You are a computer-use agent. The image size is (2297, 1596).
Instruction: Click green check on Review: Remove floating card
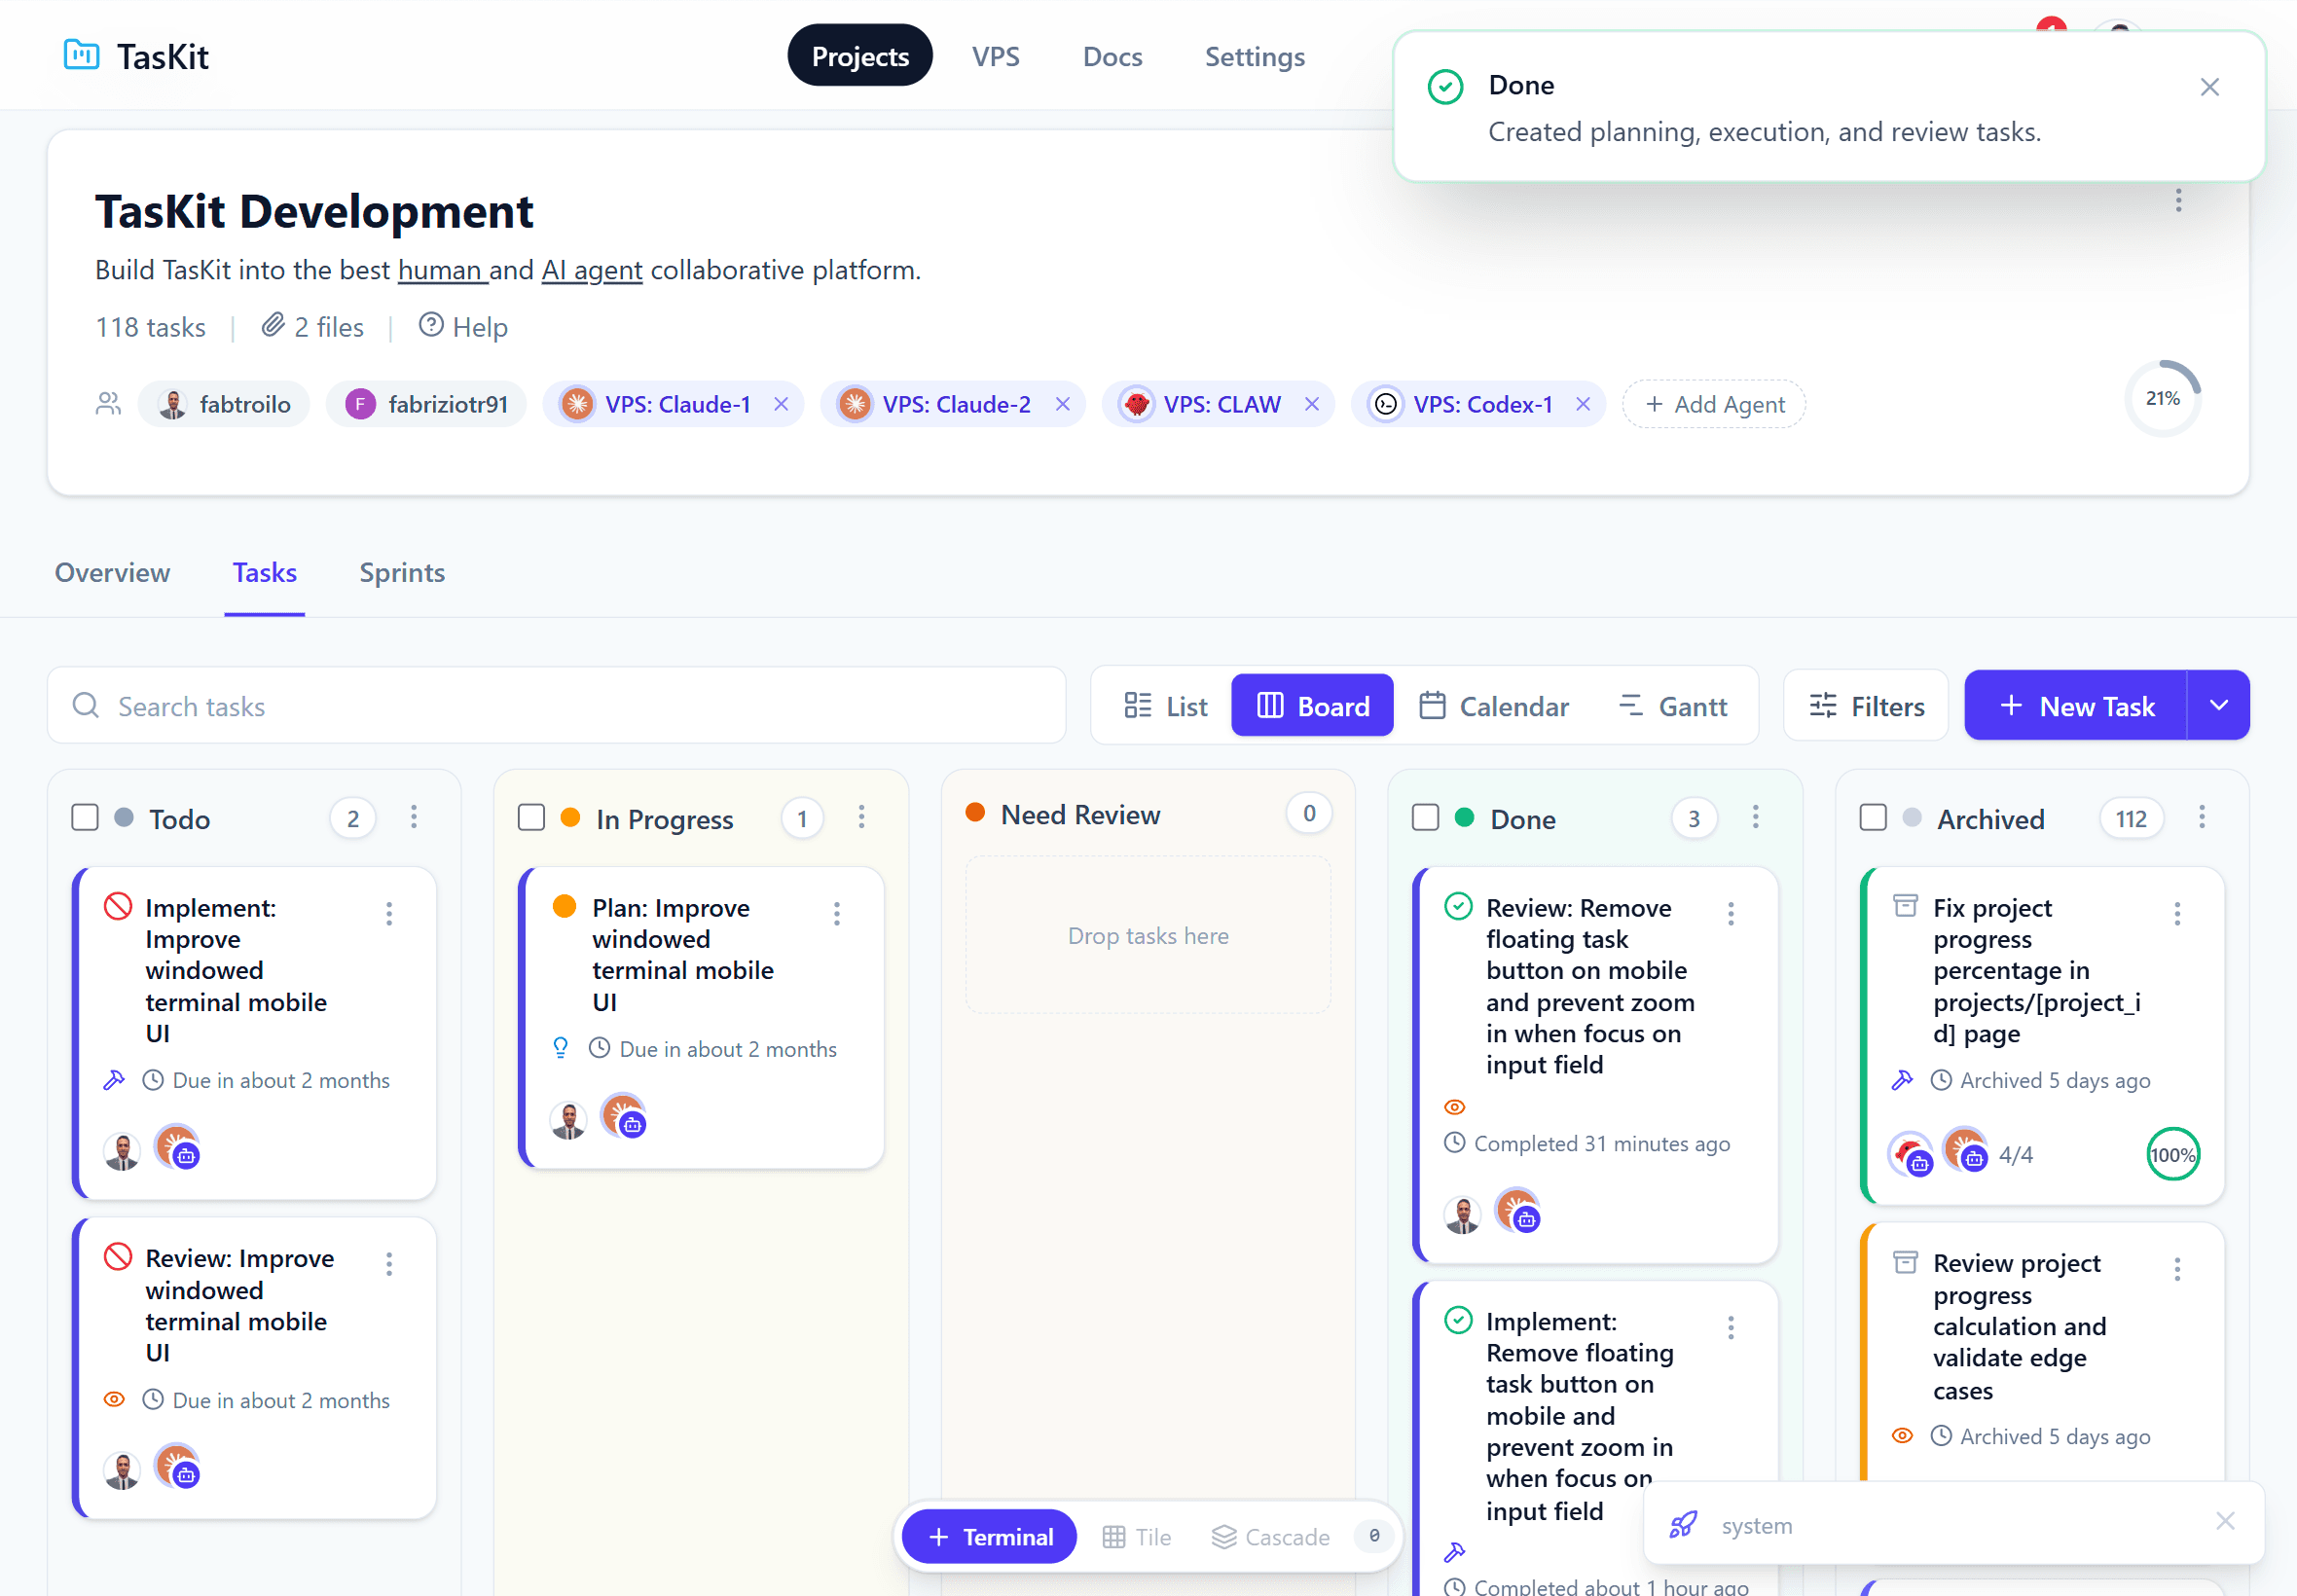point(1459,907)
